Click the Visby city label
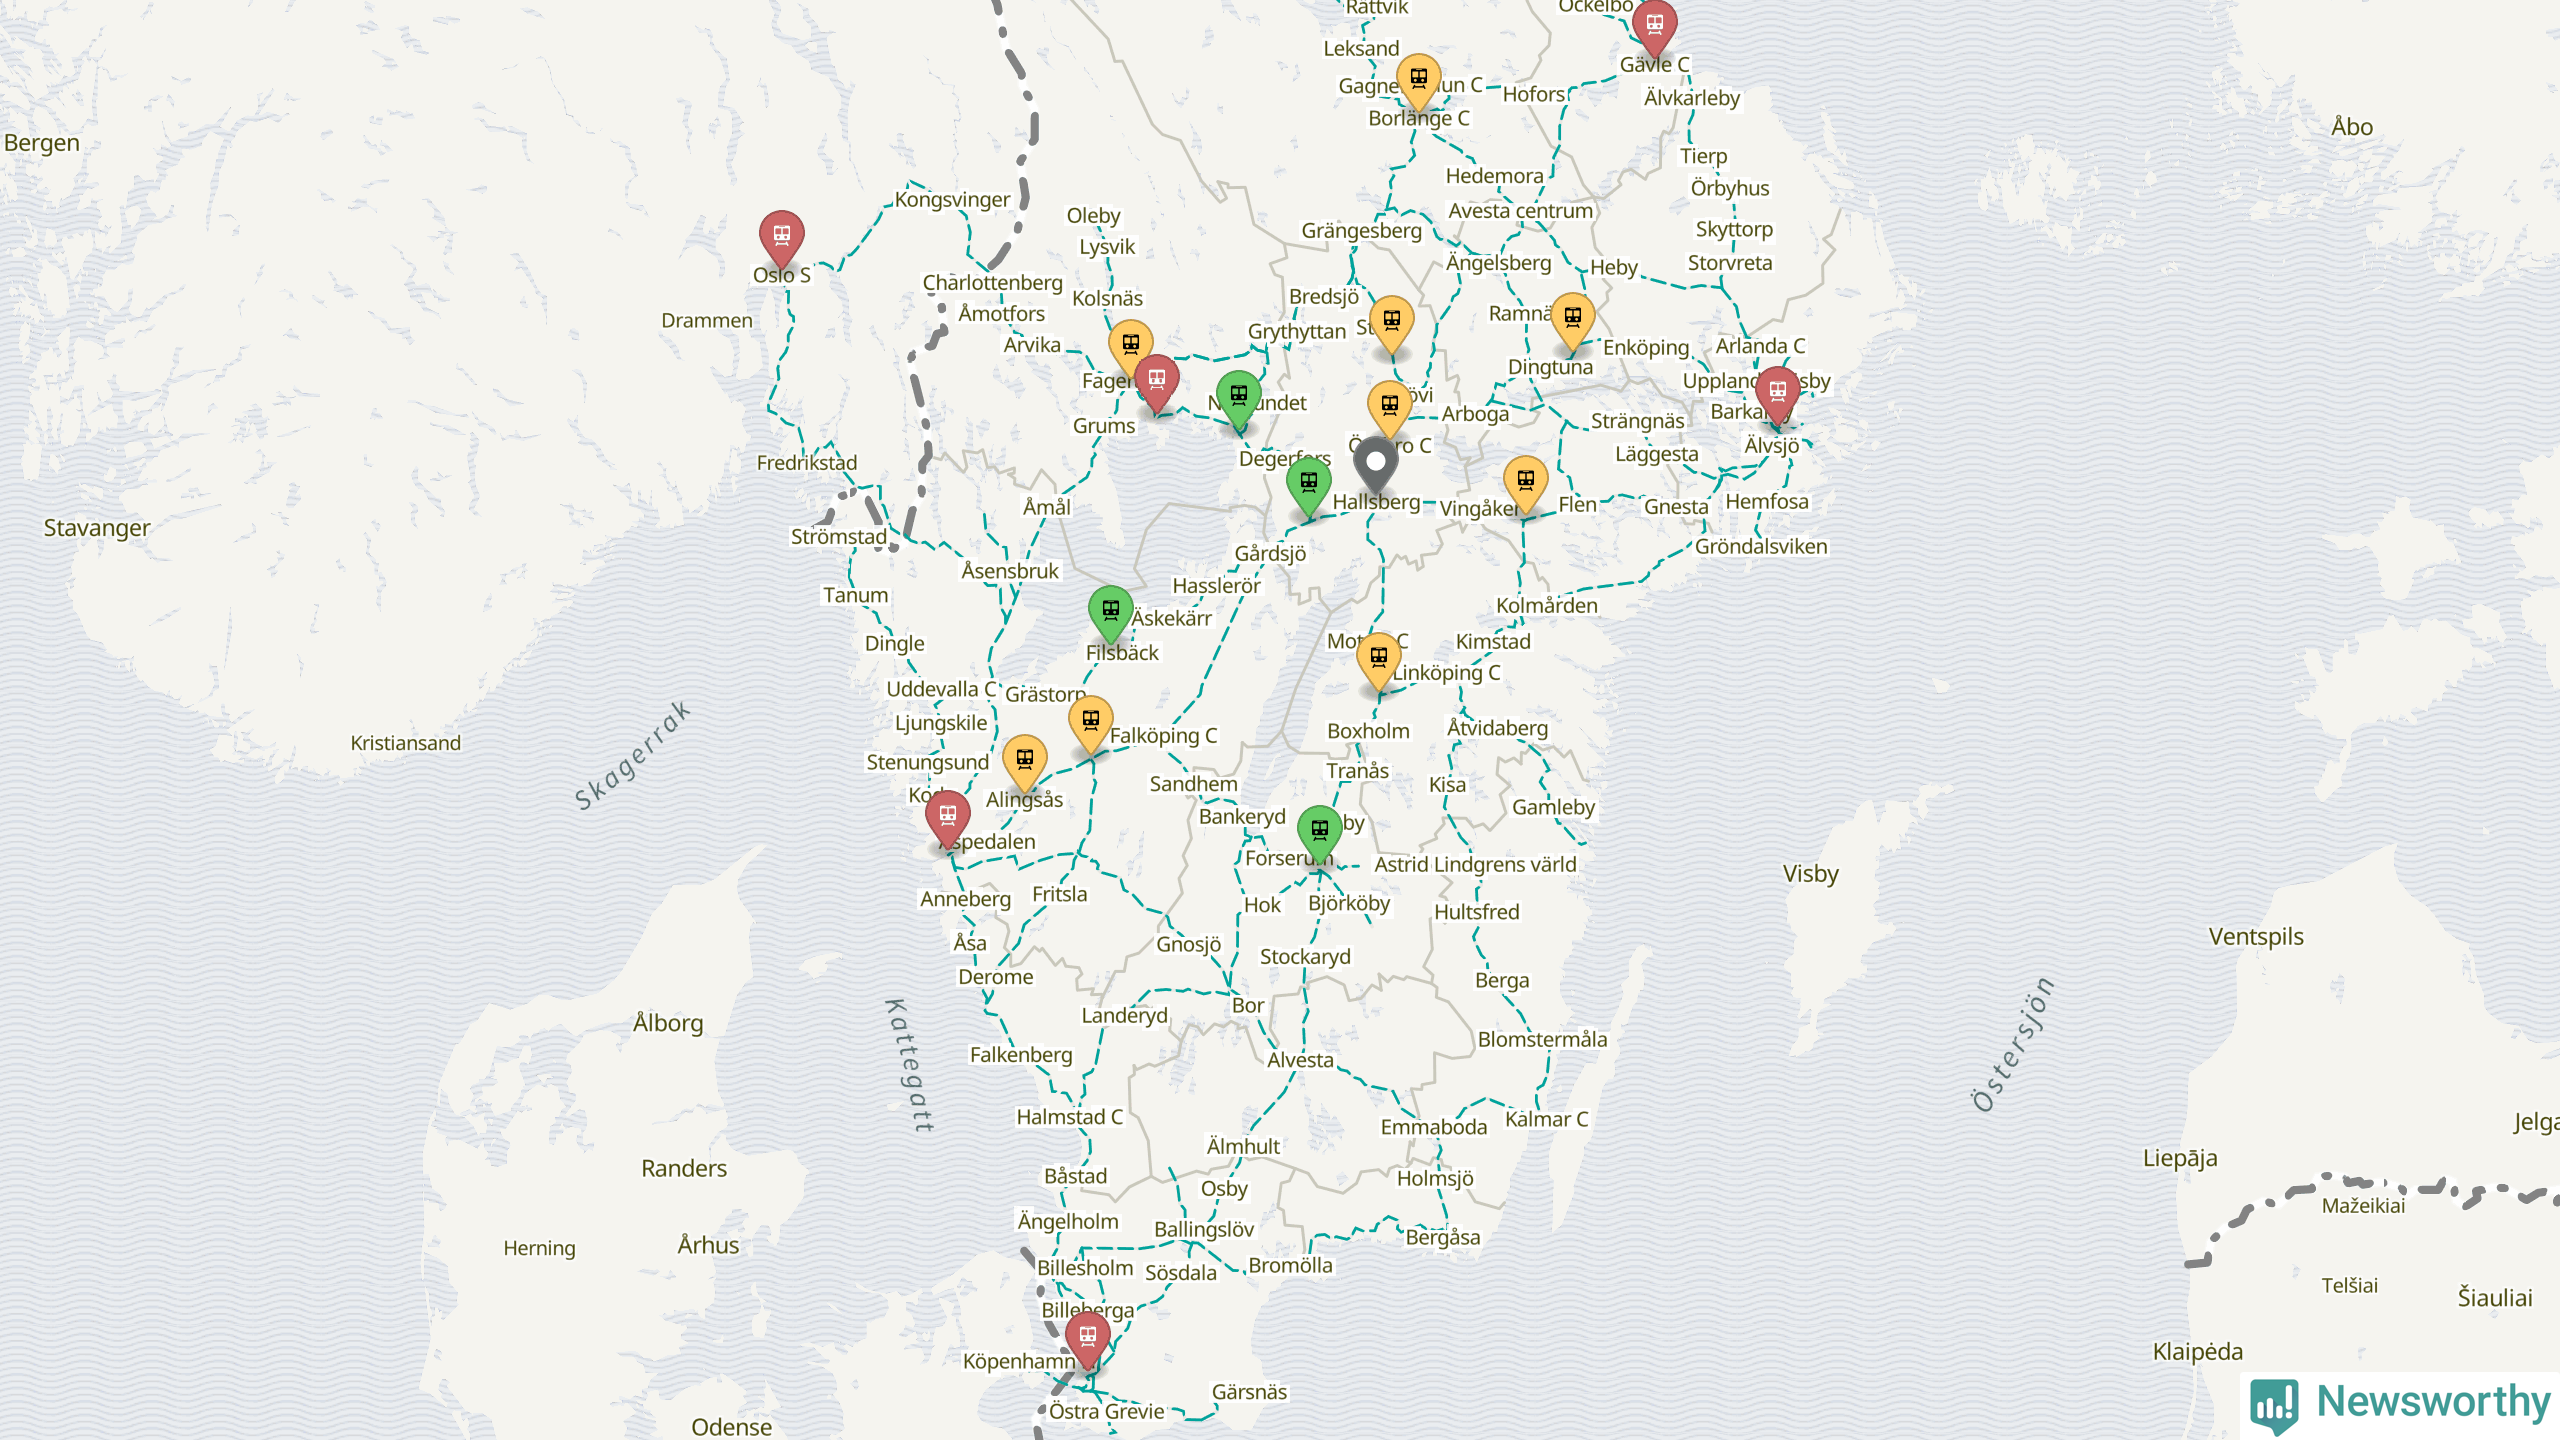The image size is (2560, 1440). (x=1810, y=873)
